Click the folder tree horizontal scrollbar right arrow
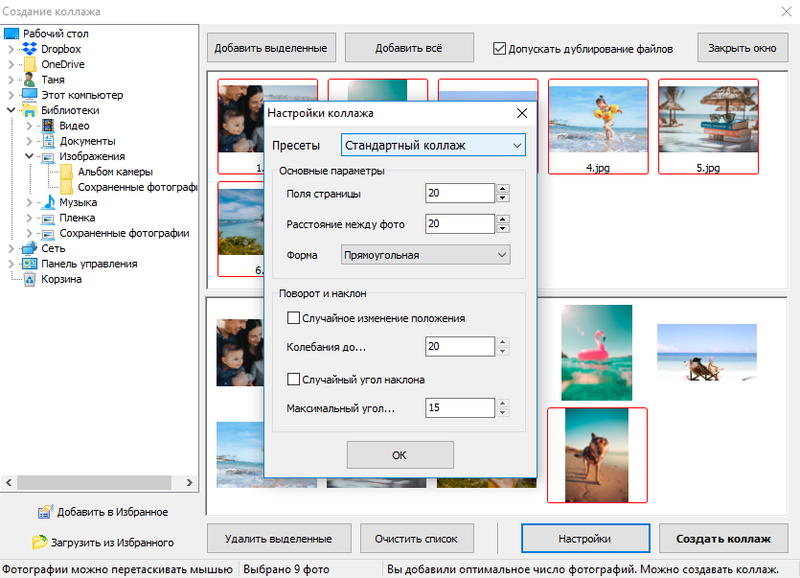Viewport: 800px width, 578px height. 189,482
